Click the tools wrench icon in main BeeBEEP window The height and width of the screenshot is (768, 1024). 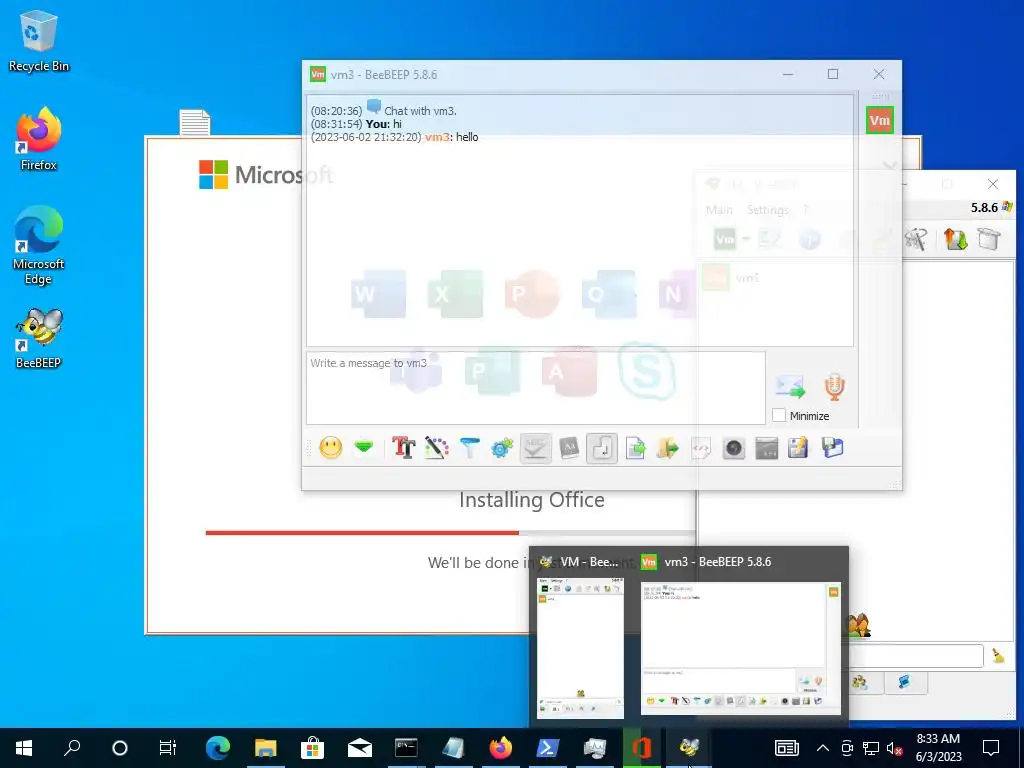point(916,239)
